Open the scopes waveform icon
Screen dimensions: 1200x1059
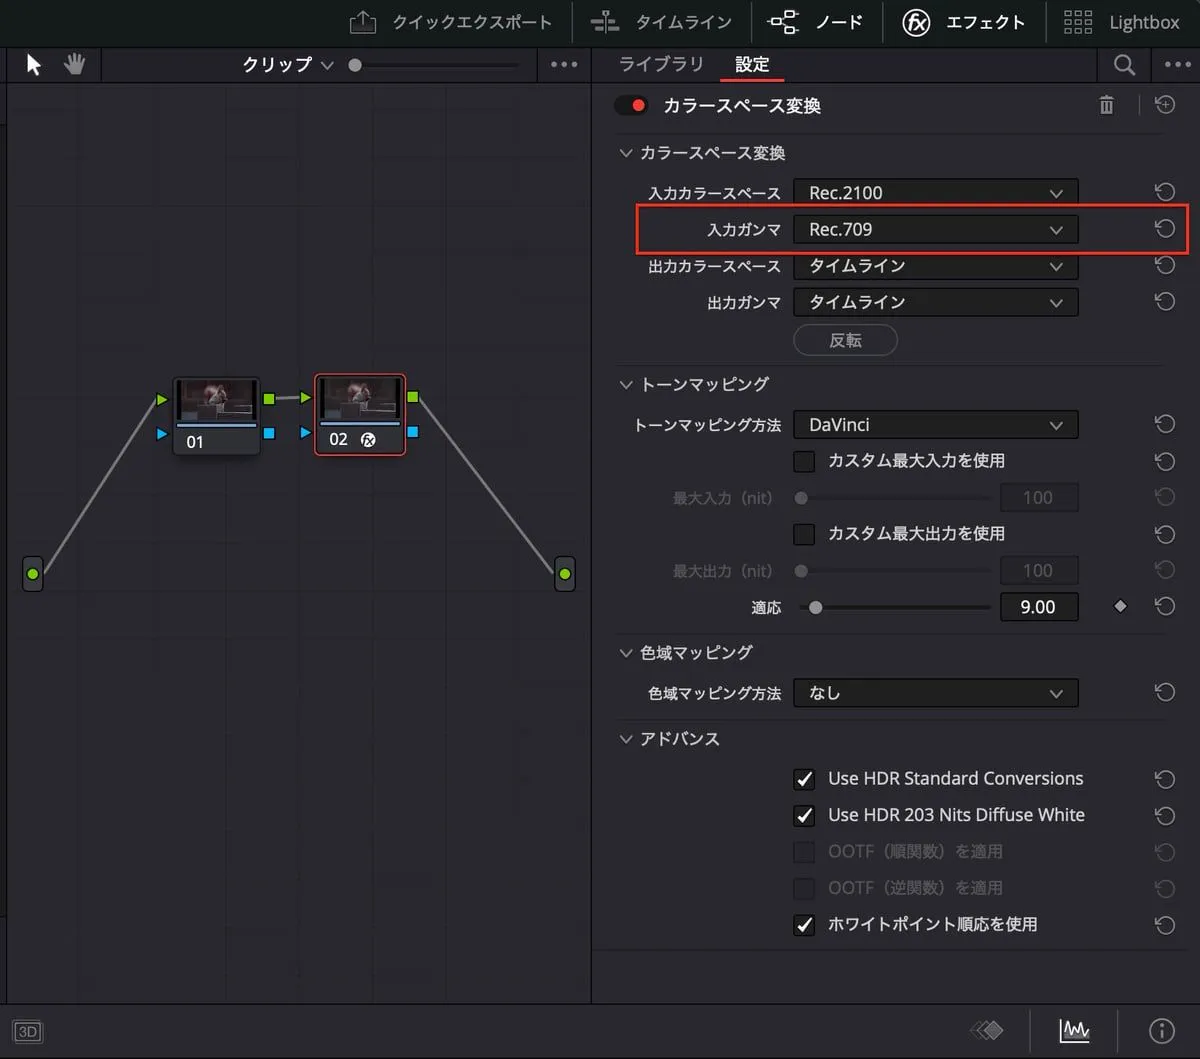coord(1074,1030)
